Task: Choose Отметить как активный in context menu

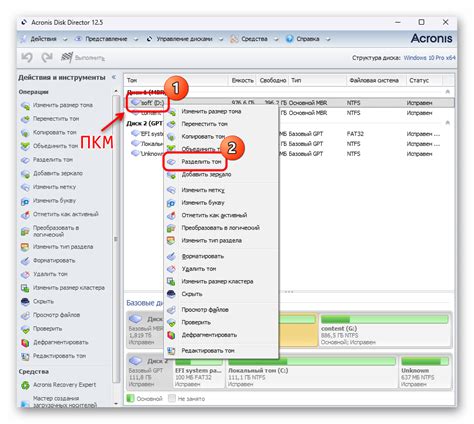Action: [221, 215]
